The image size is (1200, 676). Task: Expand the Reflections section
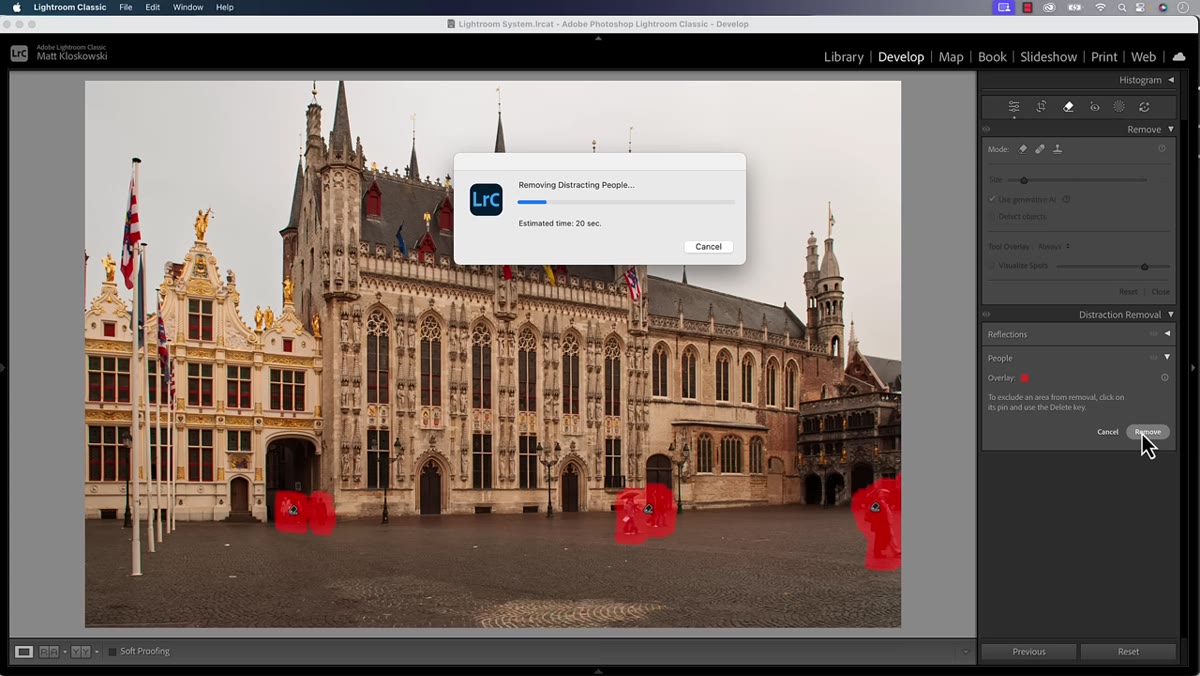pyautogui.click(x=1167, y=334)
